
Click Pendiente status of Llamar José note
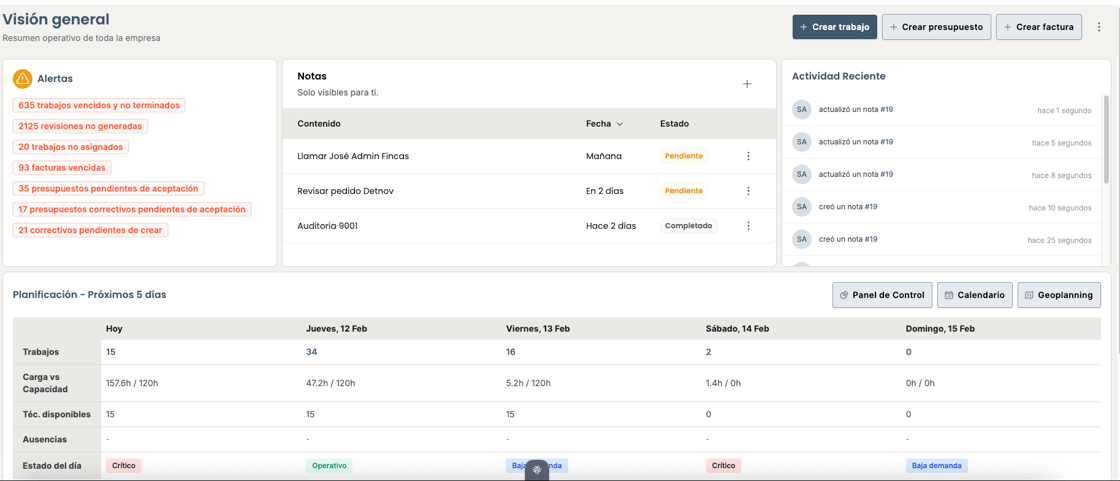(x=683, y=156)
